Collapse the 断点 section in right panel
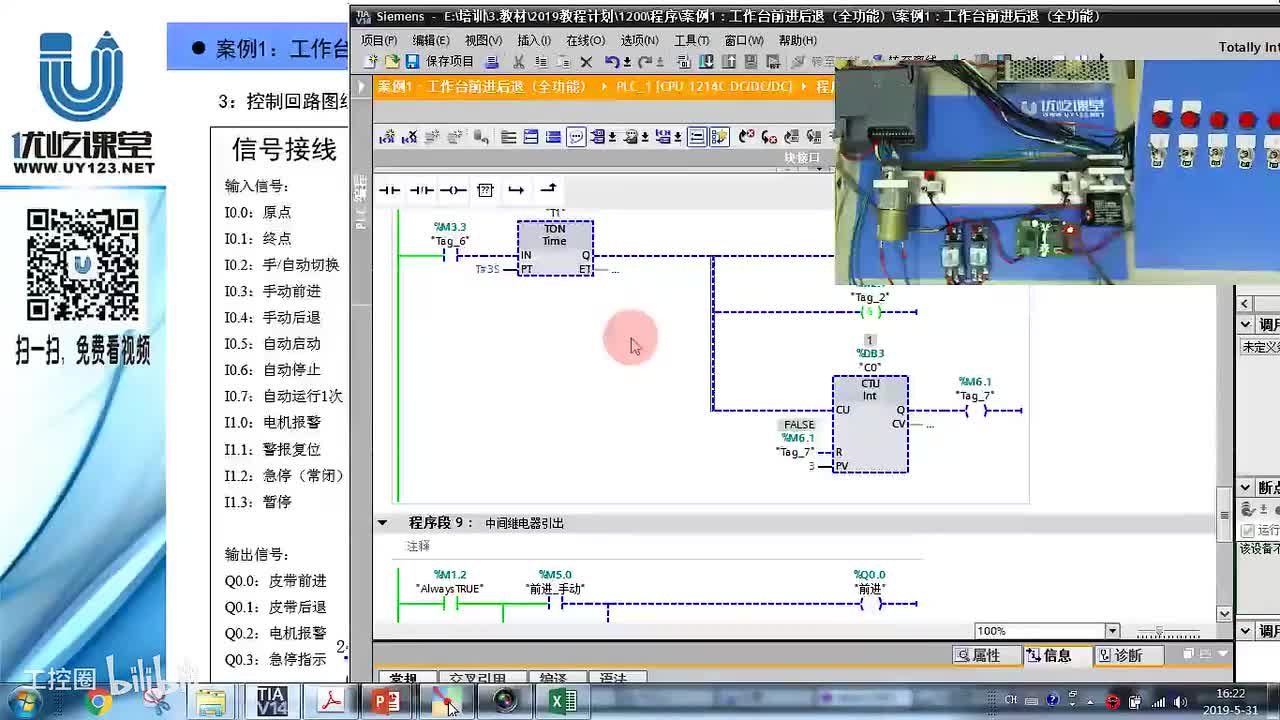The height and width of the screenshot is (720, 1280). tap(1246, 488)
